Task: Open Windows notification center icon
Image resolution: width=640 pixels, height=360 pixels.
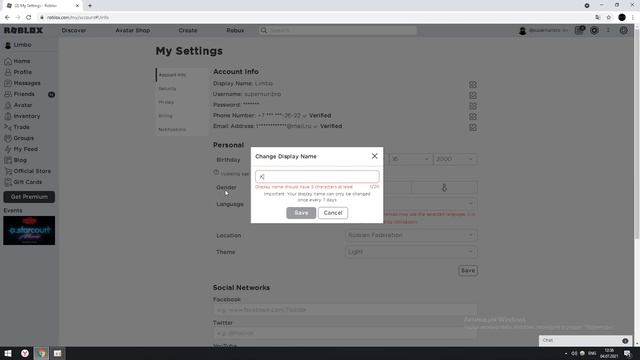Action: tap(627, 353)
